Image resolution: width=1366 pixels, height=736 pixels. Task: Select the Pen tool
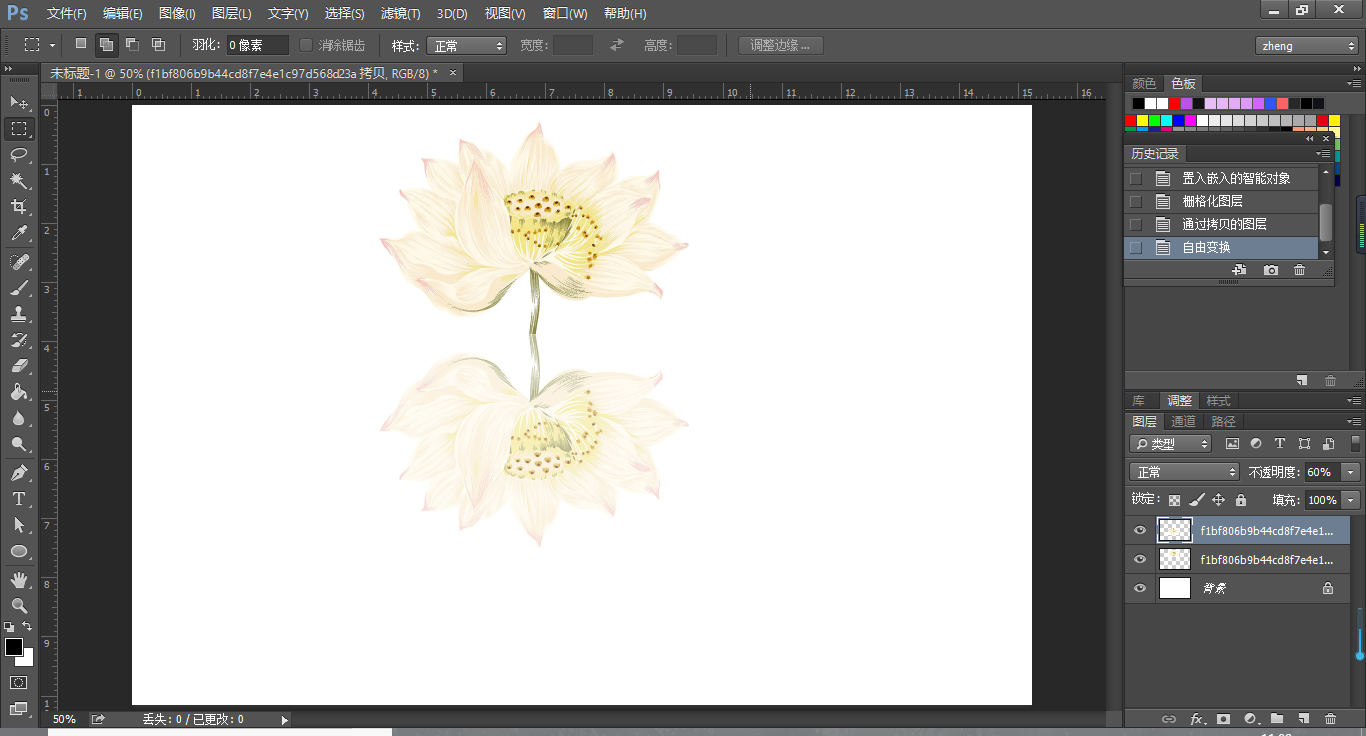click(19, 472)
